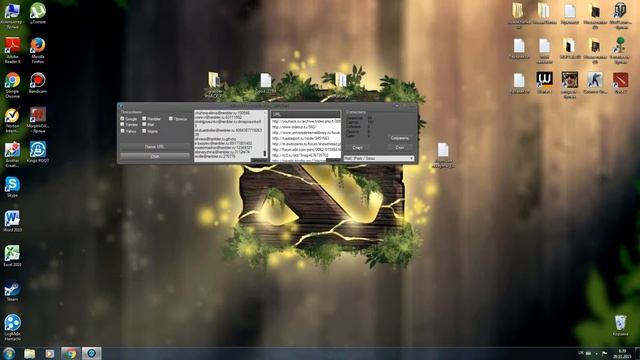The image size is (640, 360).
Task: Open the white document icon beside the tool window
Action: click(443, 155)
